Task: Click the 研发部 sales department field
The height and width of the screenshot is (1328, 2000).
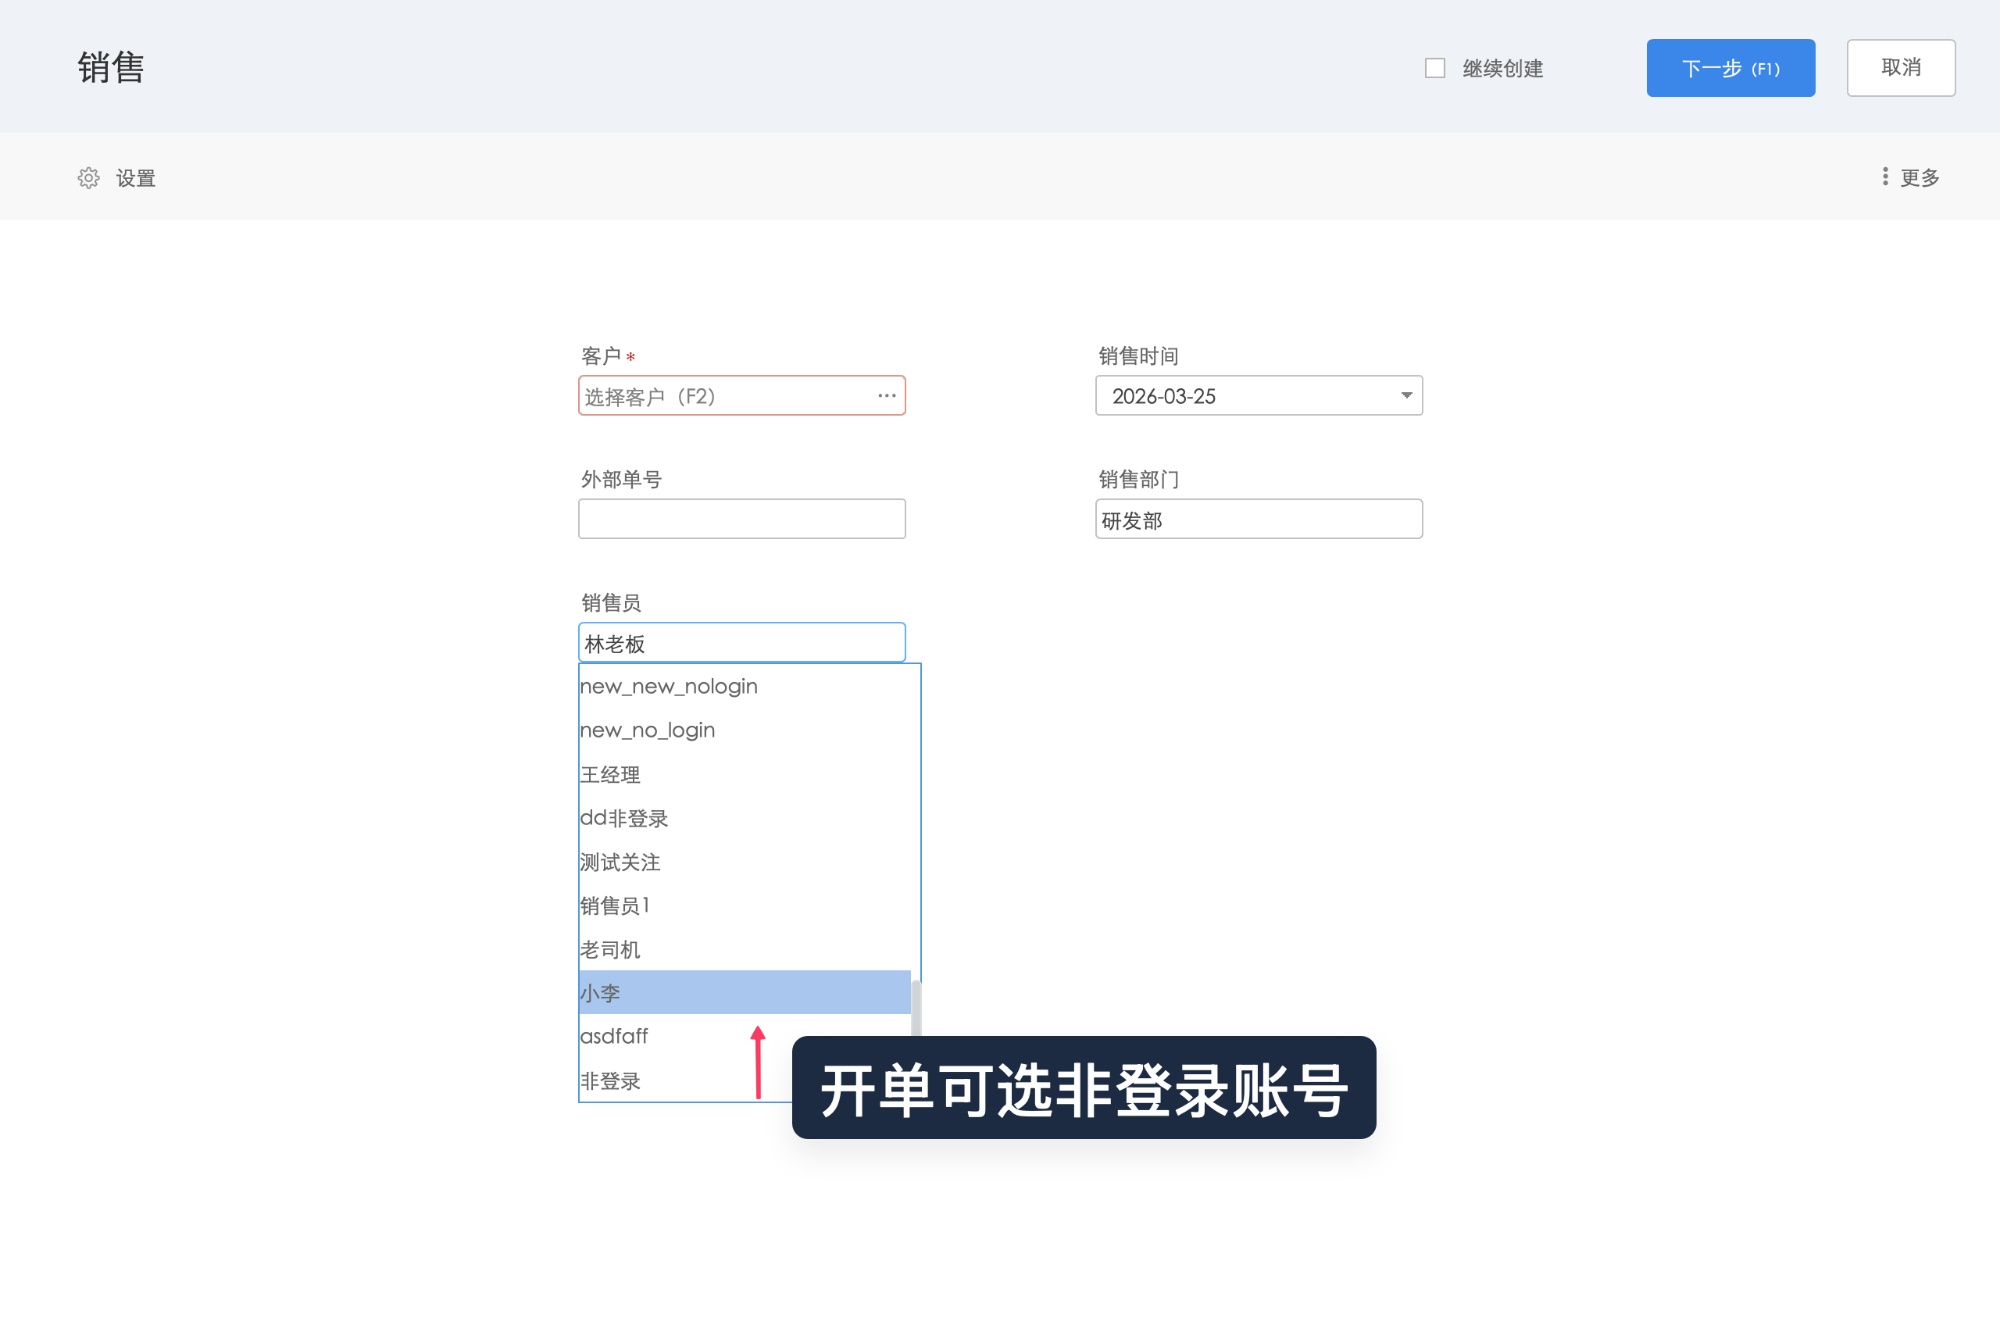Action: pos(1258,519)
